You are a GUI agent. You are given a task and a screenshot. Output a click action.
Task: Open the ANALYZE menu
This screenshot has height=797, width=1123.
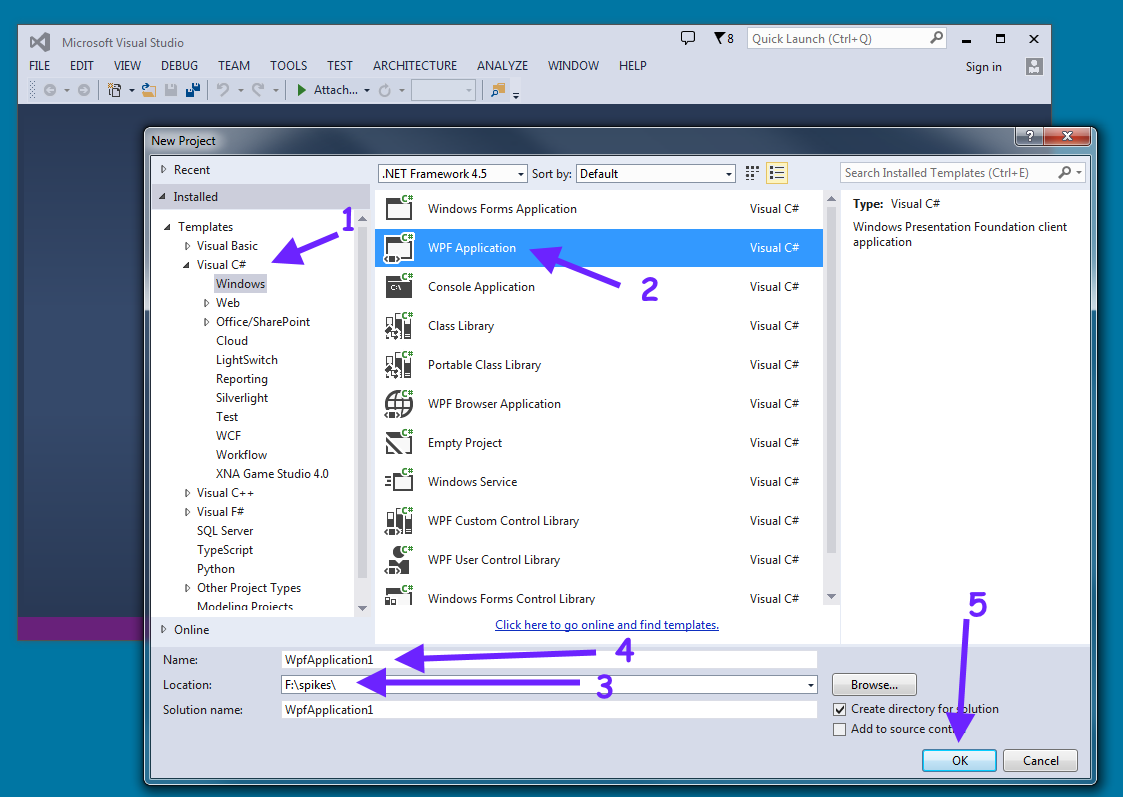coord(502,66)
